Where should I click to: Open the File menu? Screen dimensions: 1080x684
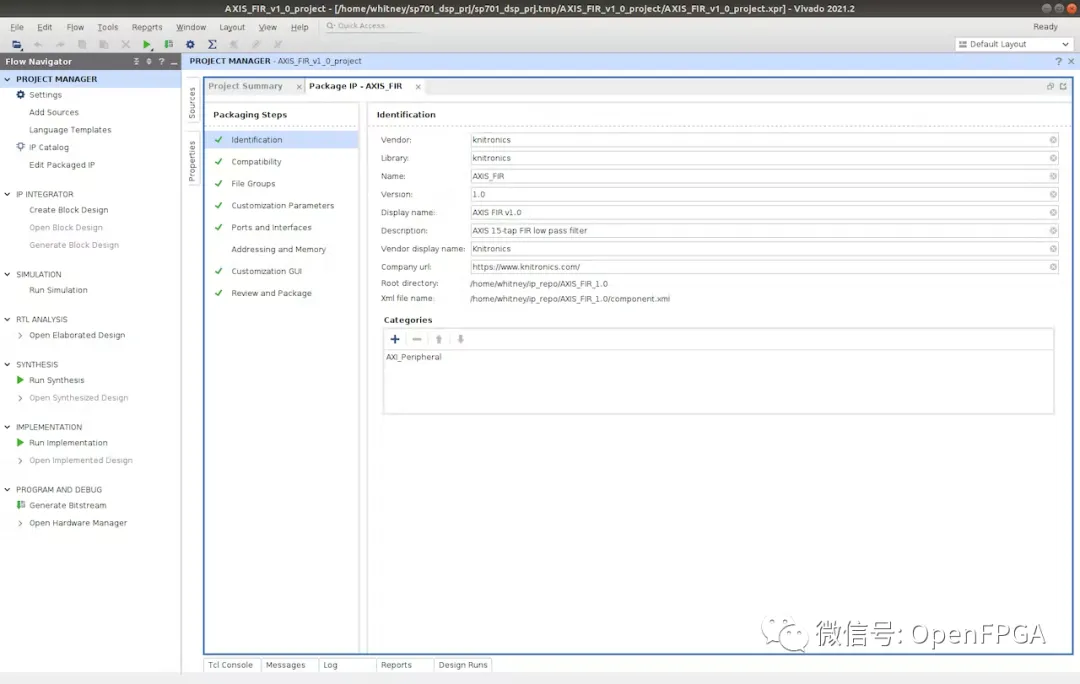click(17, 27)
